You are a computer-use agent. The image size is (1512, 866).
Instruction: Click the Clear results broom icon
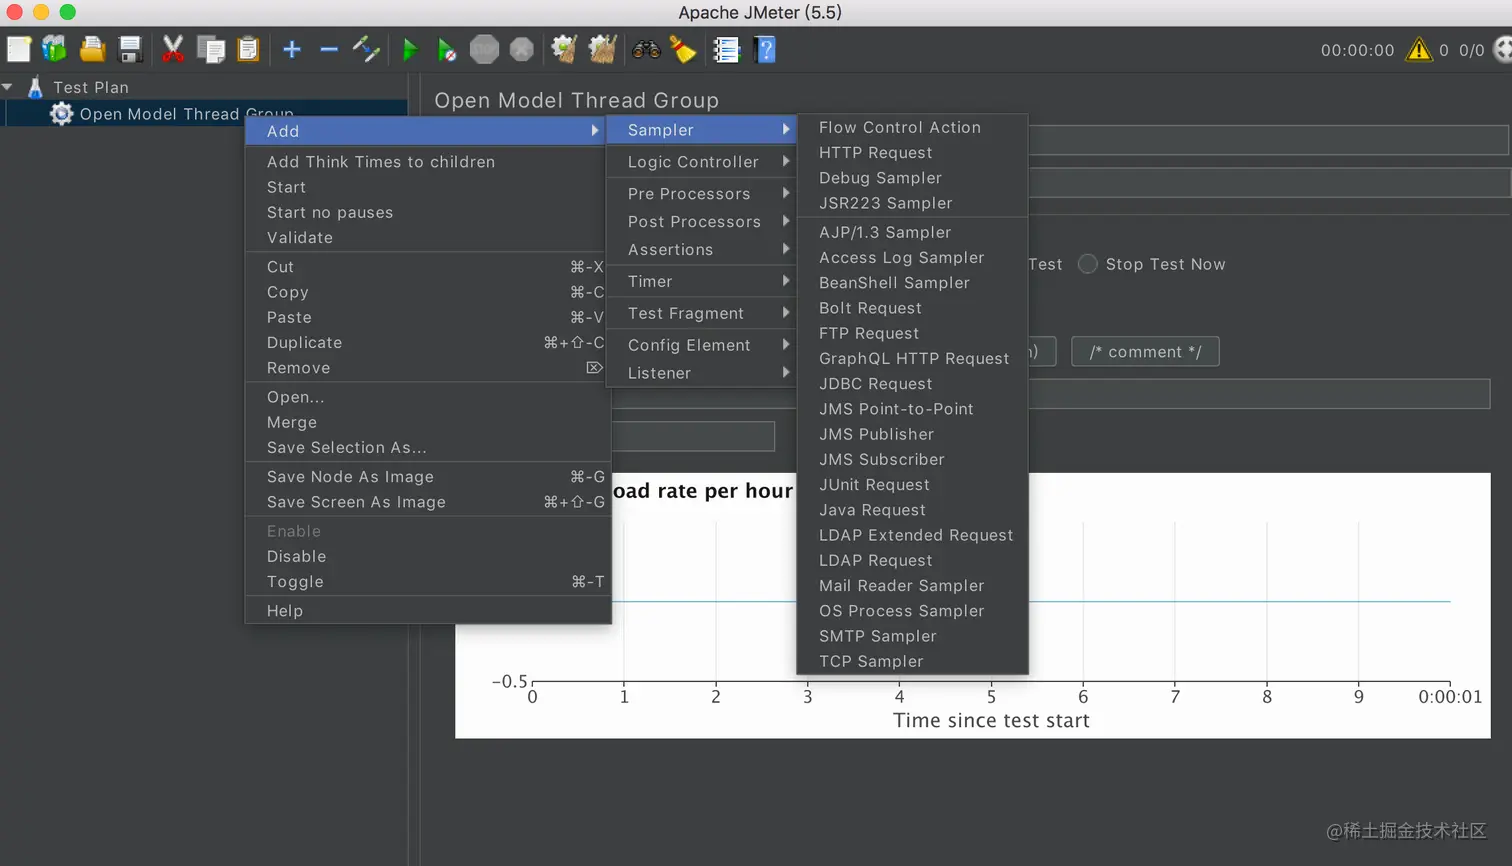[564, 49]
